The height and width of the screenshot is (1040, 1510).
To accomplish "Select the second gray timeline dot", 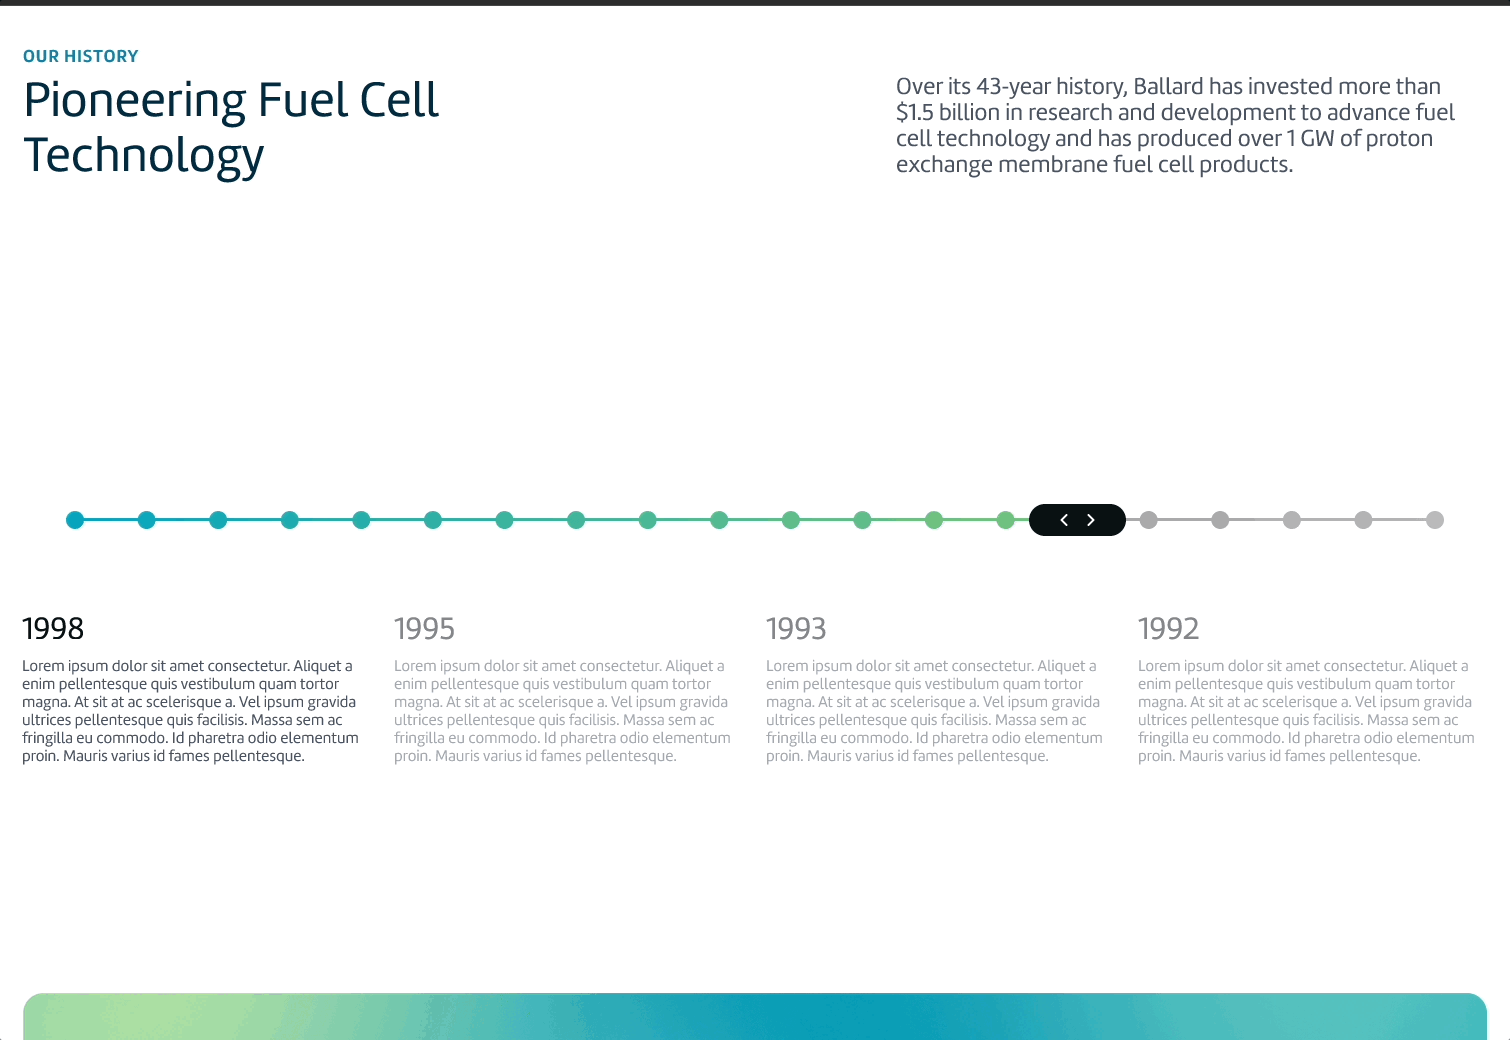I will click(1220, 520).
